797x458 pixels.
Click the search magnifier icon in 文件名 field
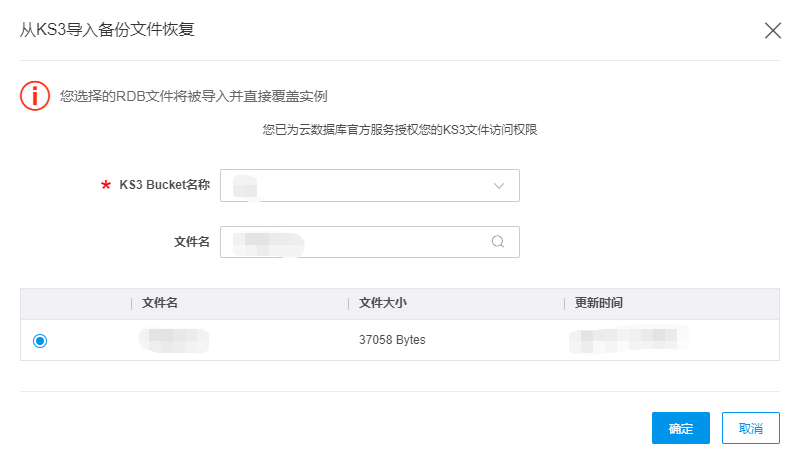pos(498,241)
